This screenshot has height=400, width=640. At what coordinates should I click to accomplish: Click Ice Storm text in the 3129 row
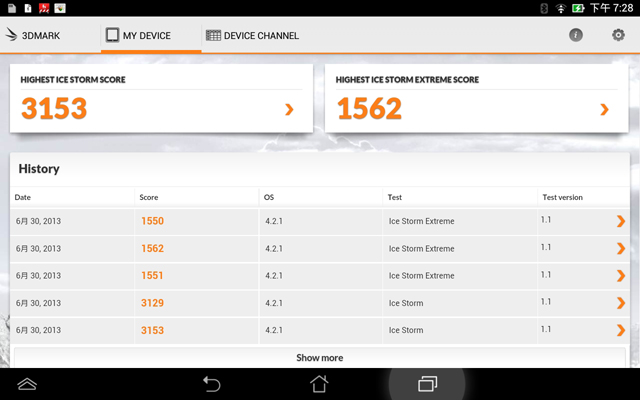click(406, 303)
